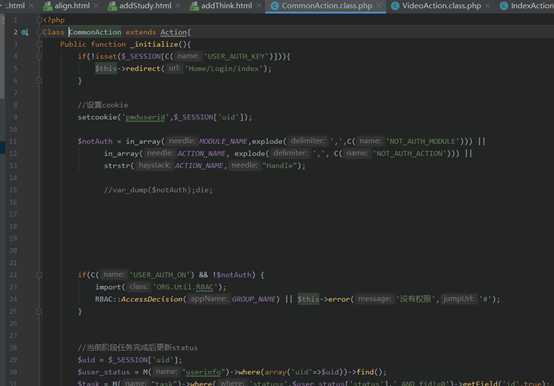
Task: Click the error method call
Action: pos(339,299)
